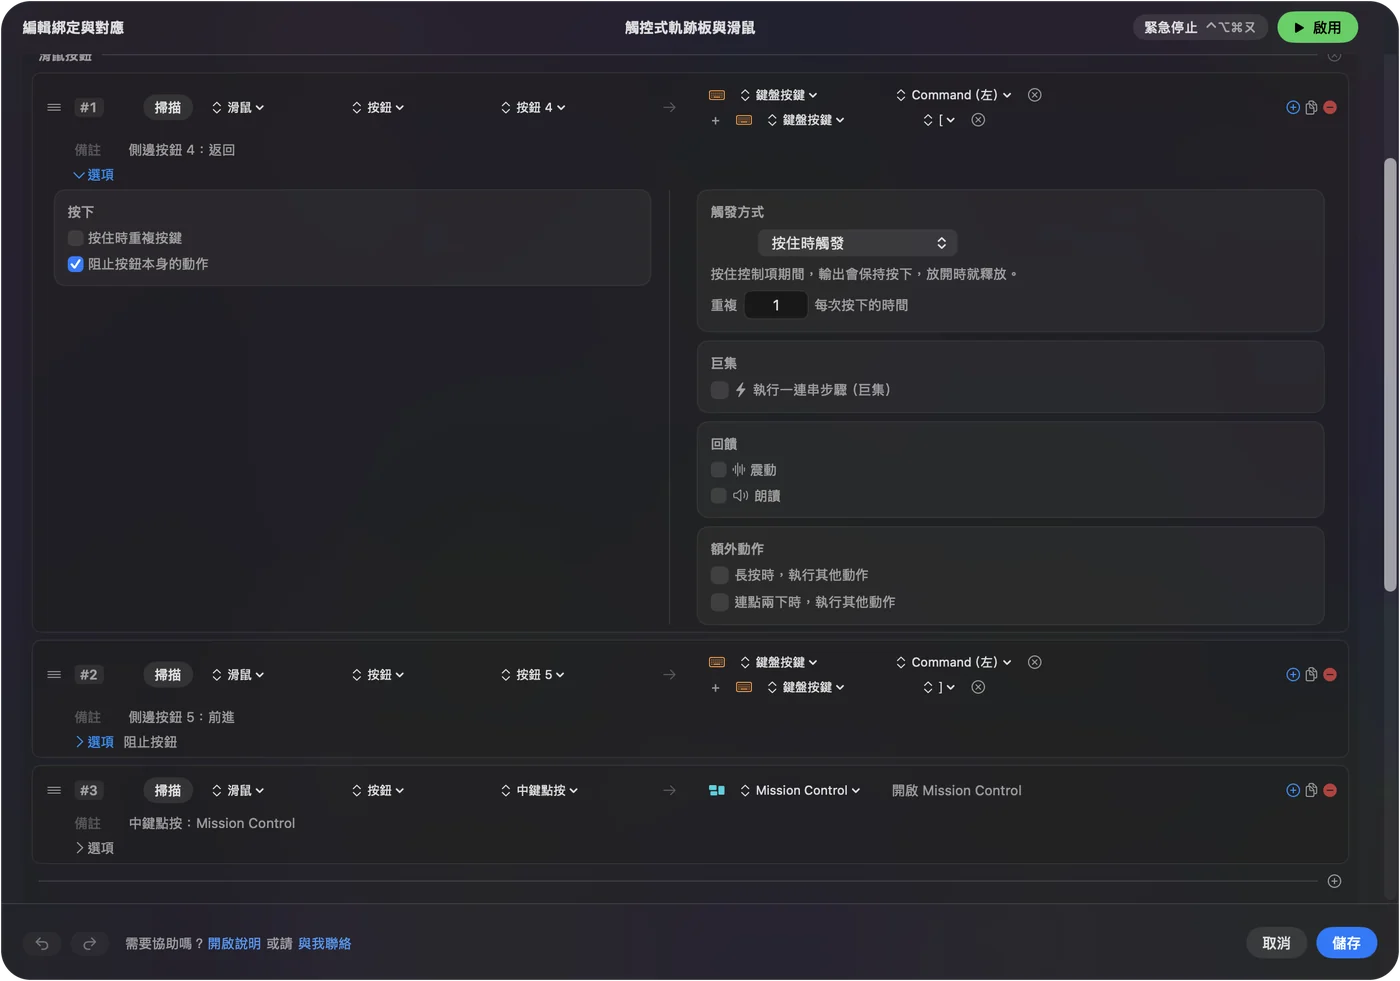This screenshot has height=981, width=1400.
Task: Enable 執行一連串步驟（巨集）checkbox
Action: coord(719,390)
